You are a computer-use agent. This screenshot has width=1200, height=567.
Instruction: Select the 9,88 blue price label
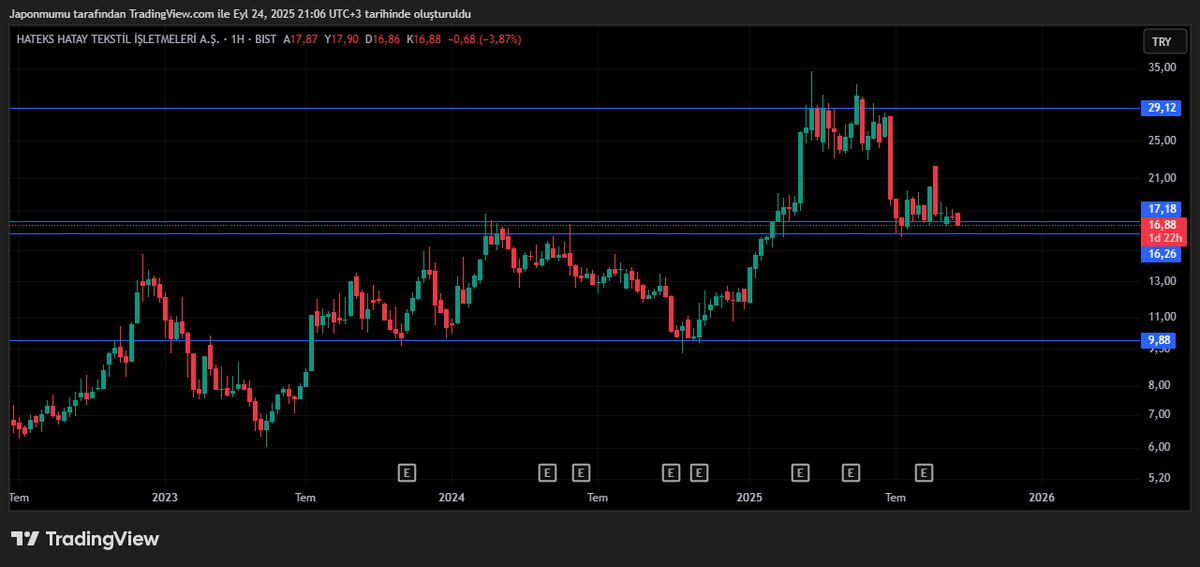(1160, 341)
